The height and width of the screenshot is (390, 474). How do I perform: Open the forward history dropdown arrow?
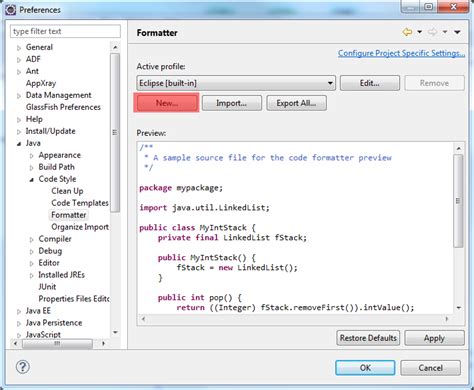[445, 32]
